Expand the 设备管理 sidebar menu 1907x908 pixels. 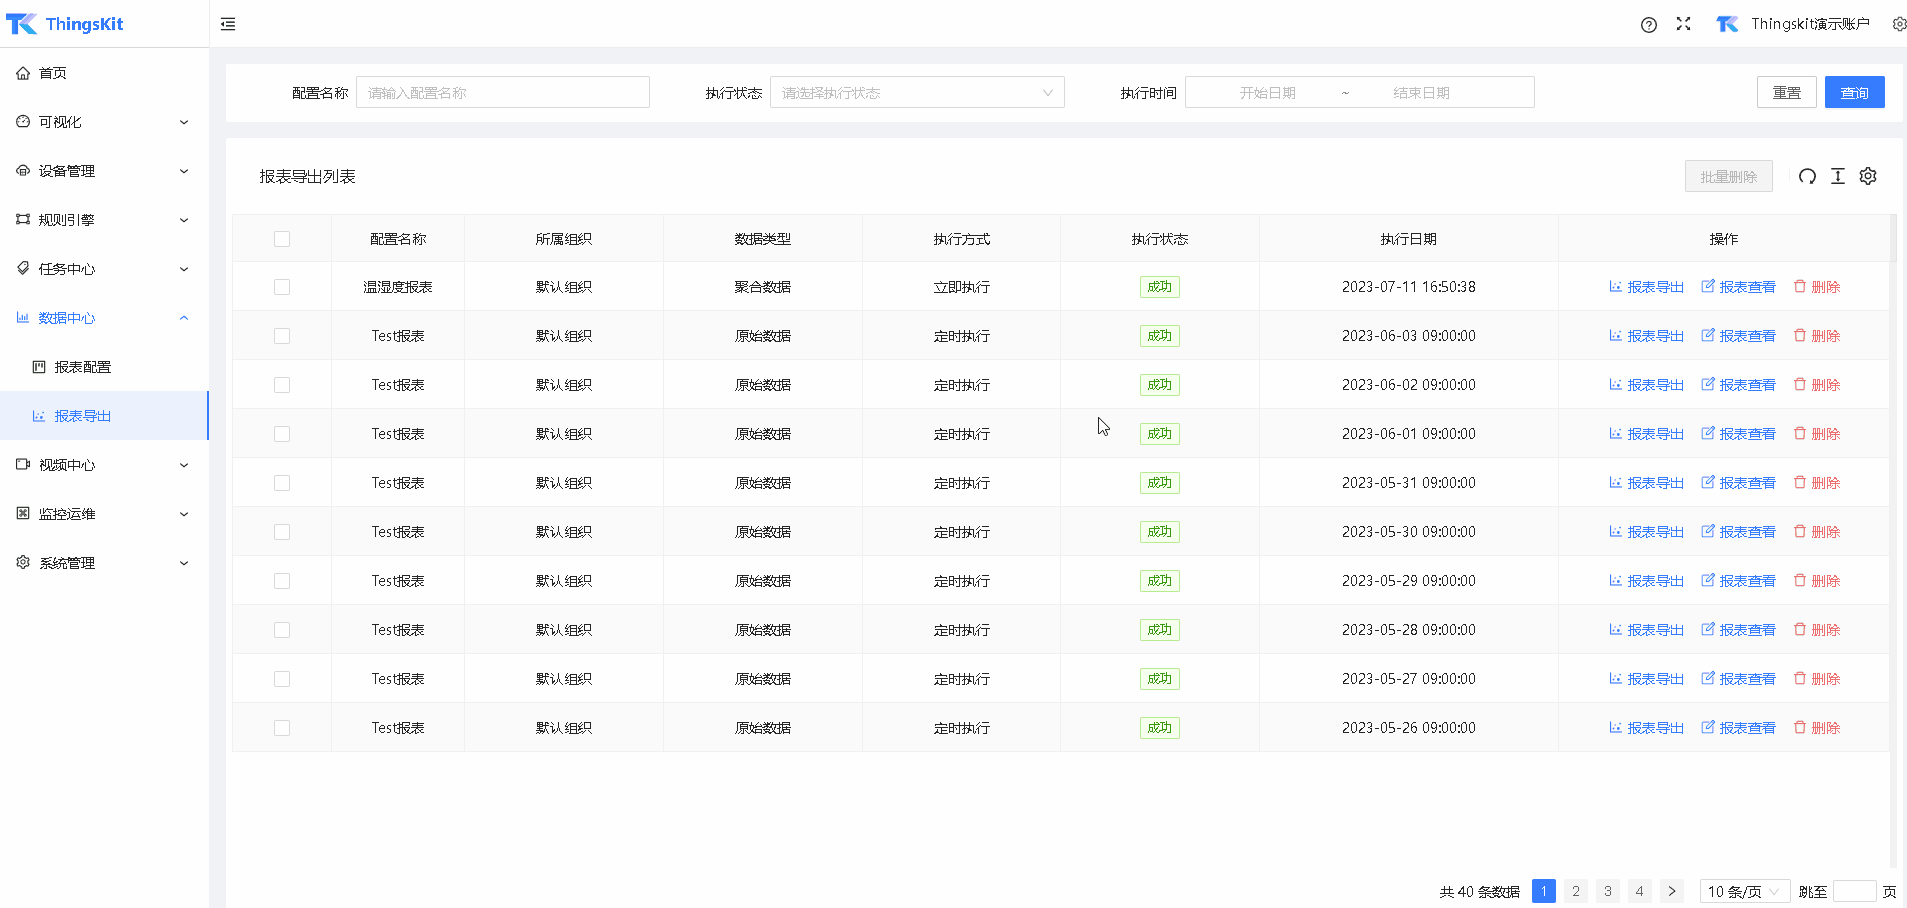(104, 171)
